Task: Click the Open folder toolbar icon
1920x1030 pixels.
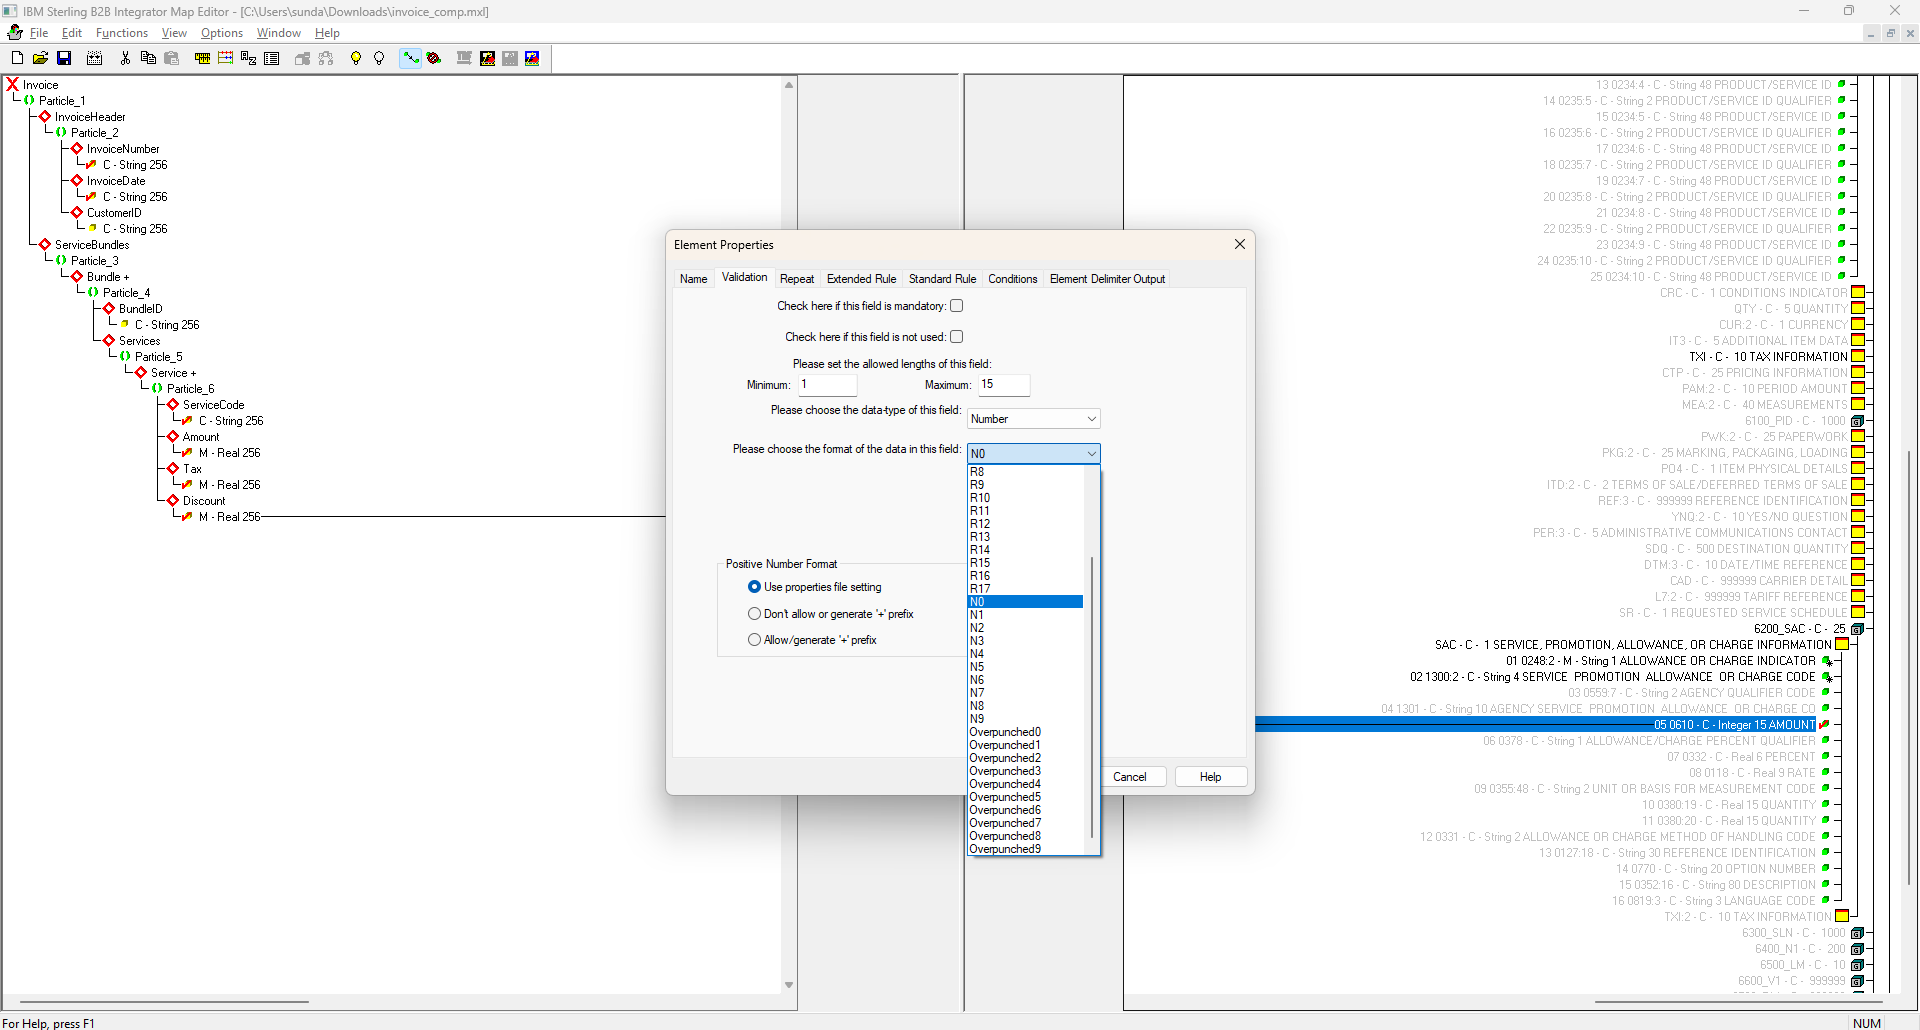Action: [40, 58]
